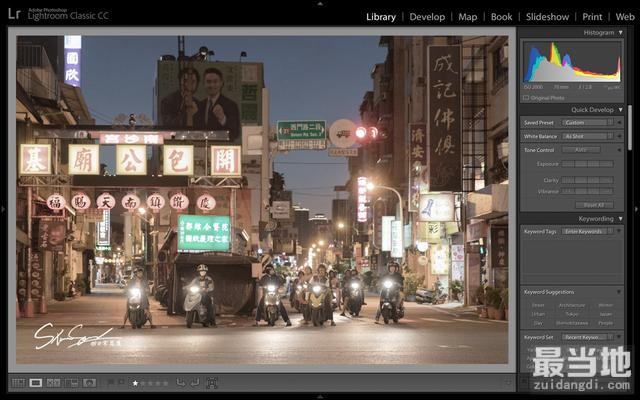Switch to the Develop module
Image resolution: width=640 pixels, height=400 pixels.
pos(427,17)
